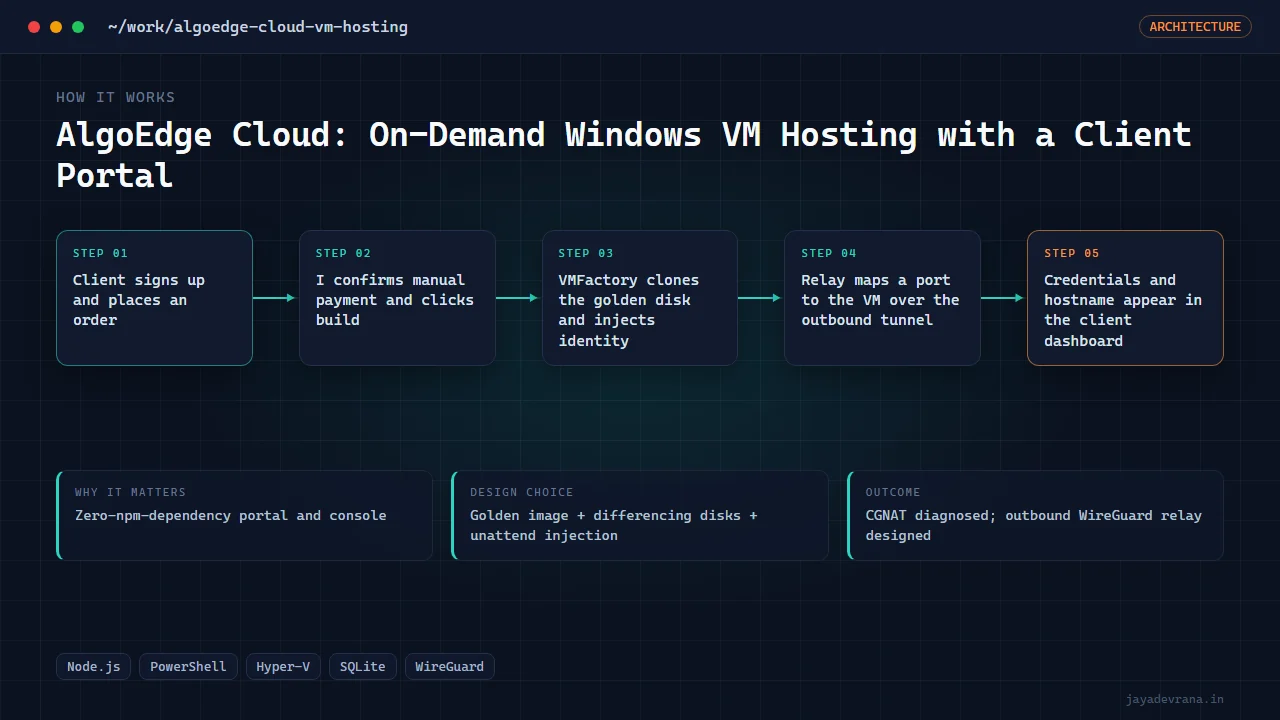Select the WireGuard tag
This screenshot has width=1280, height=720.
[449, 666]
